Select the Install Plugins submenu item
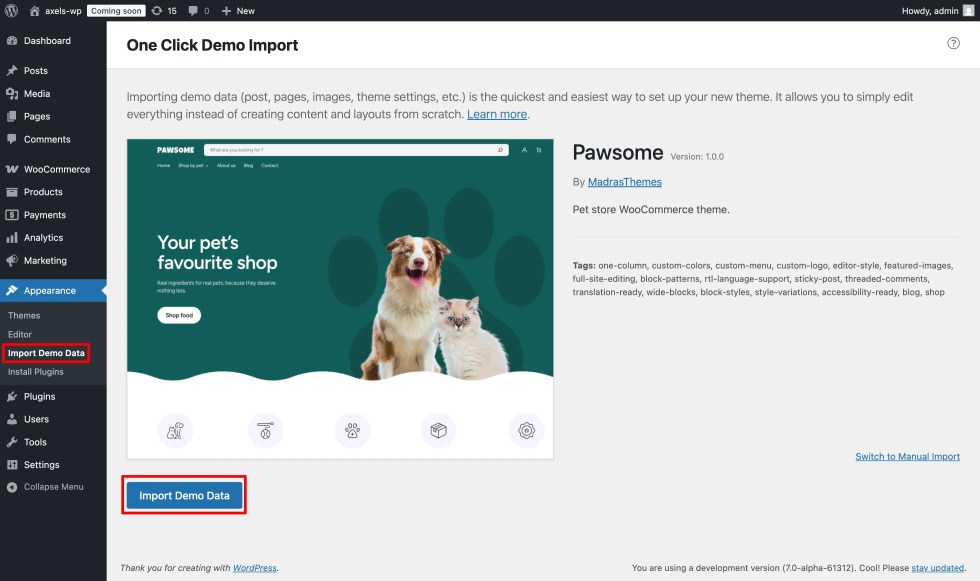 [x=39, y=371]
